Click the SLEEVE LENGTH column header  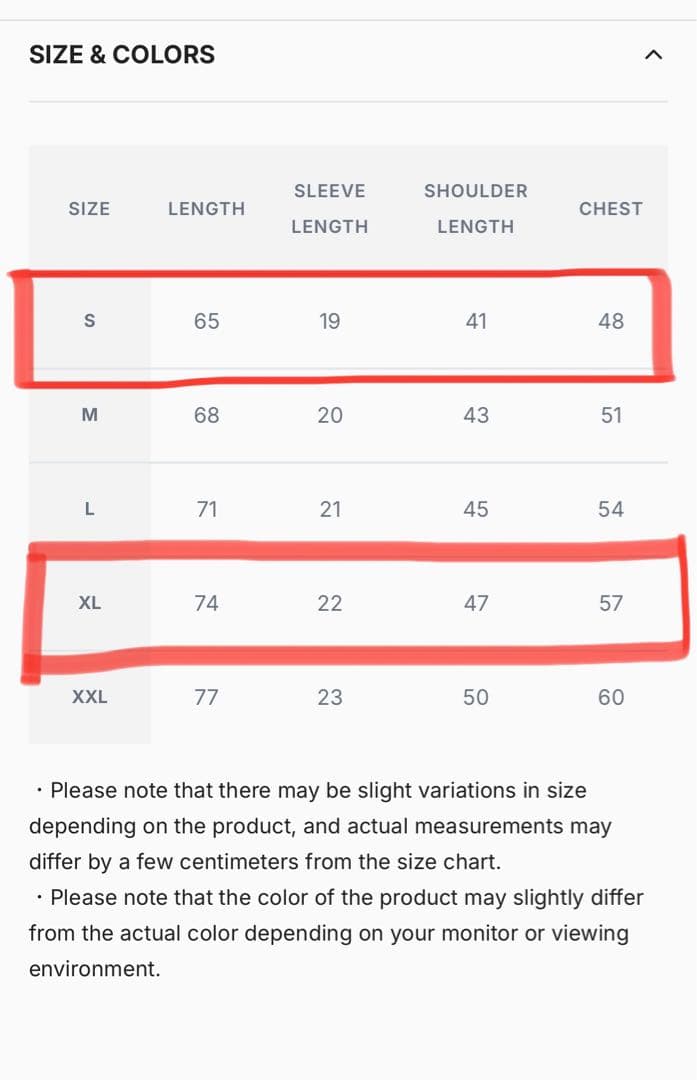330,209
